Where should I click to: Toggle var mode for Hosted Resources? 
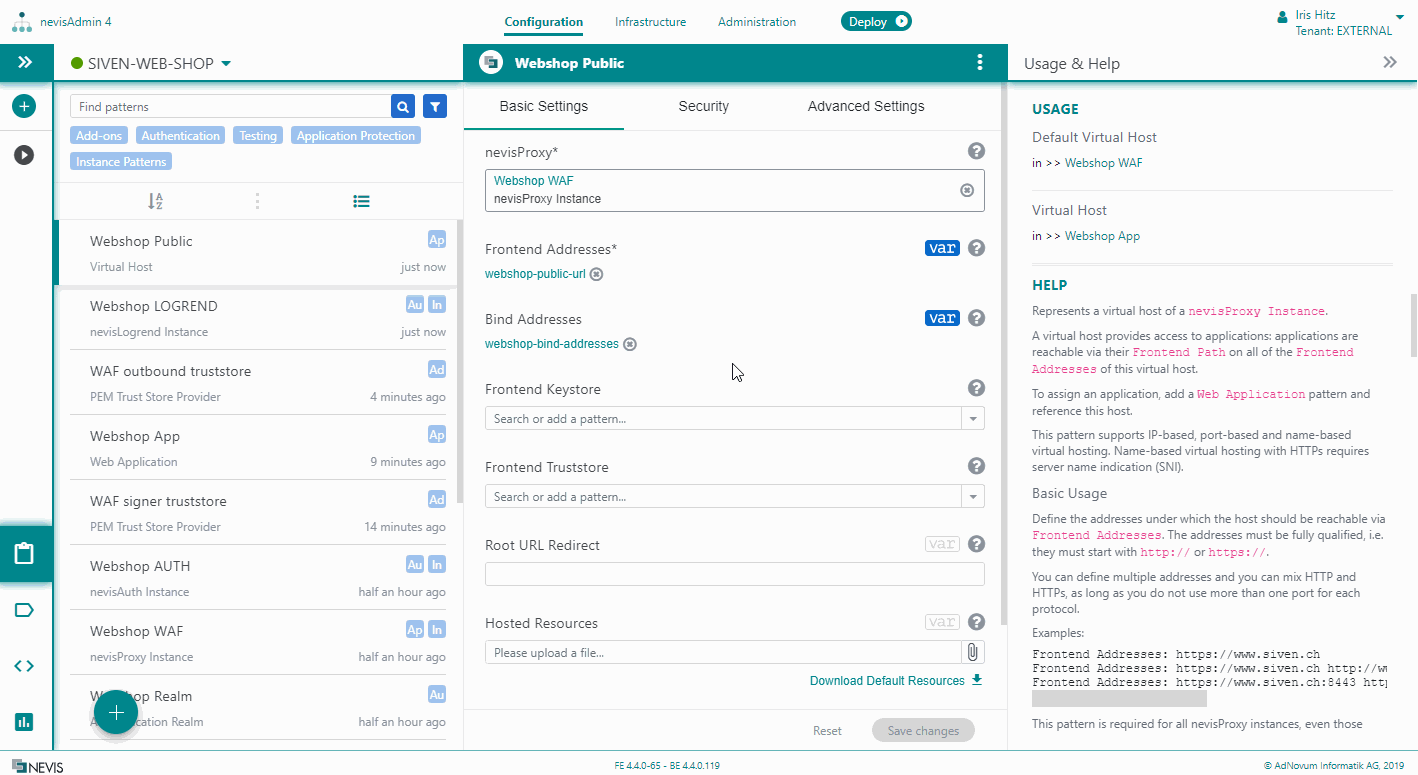[x=941, y=622]
